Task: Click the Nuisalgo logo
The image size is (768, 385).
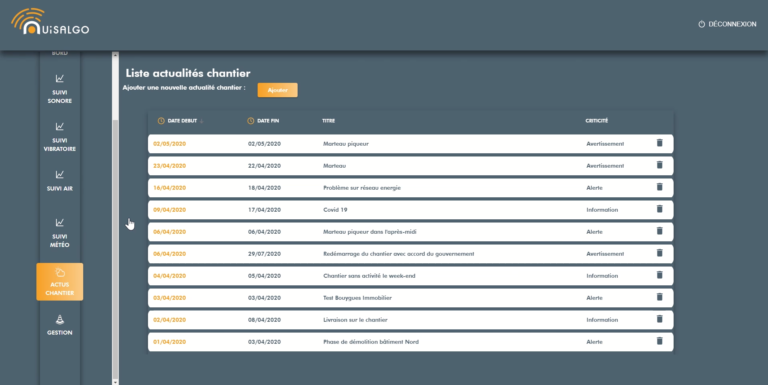Action: [x=50, y=22]
